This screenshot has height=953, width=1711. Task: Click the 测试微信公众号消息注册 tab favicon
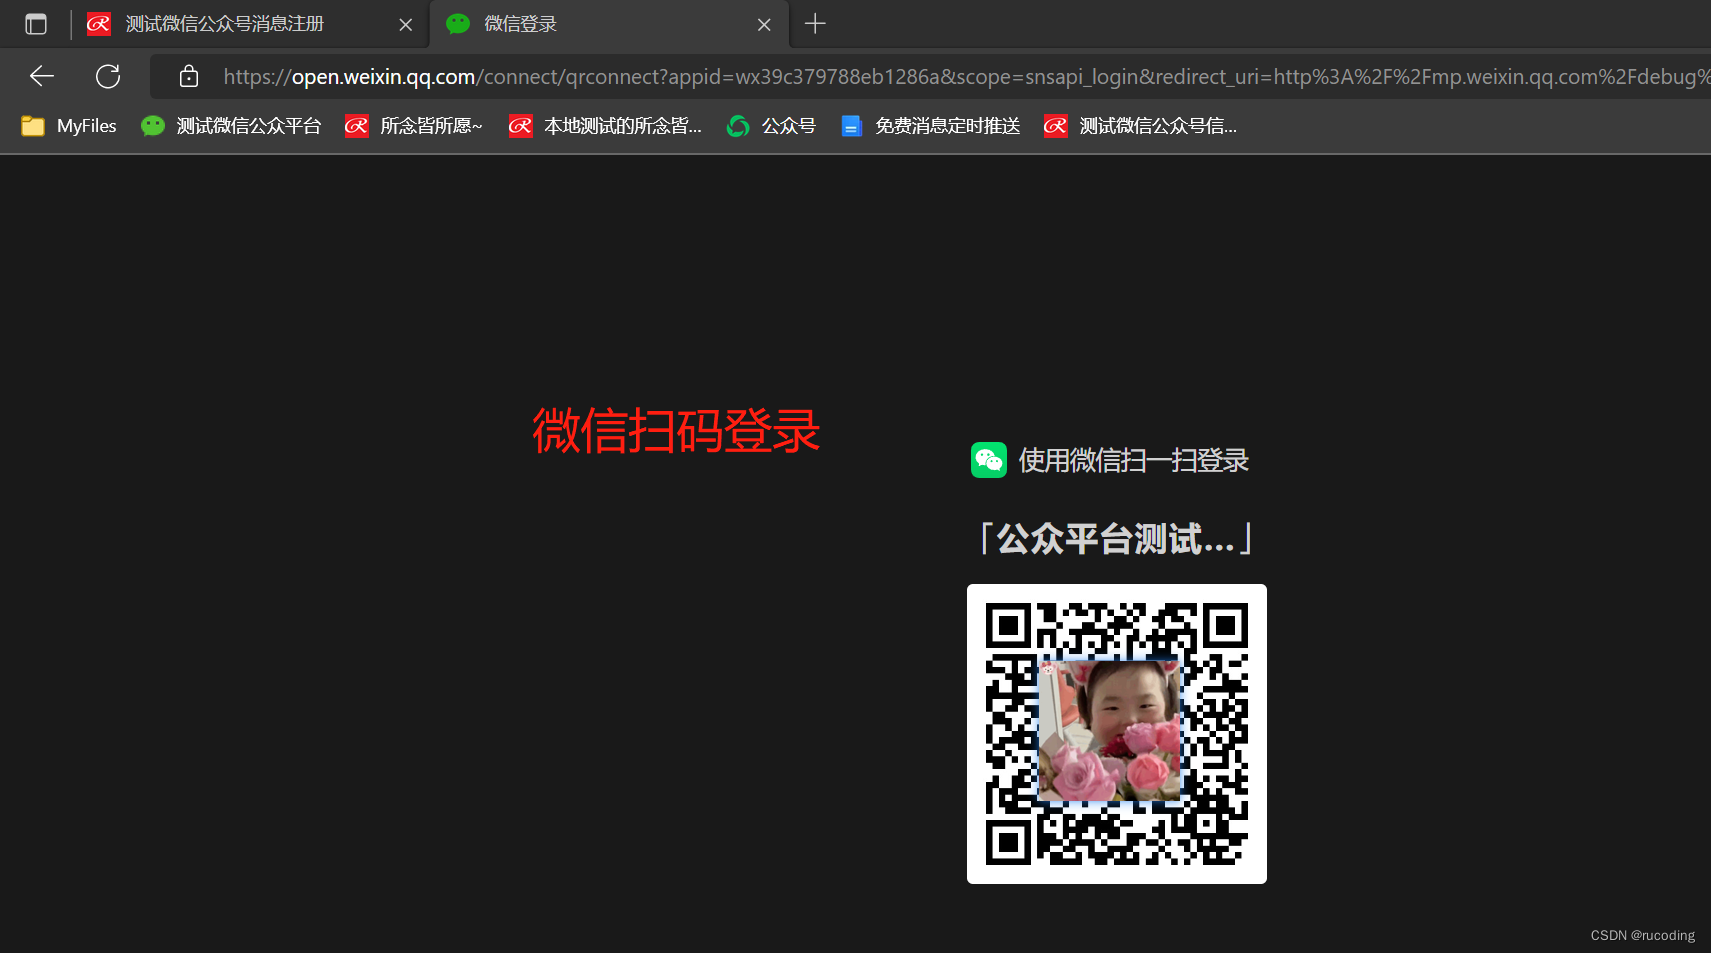[x=99, y=24]
